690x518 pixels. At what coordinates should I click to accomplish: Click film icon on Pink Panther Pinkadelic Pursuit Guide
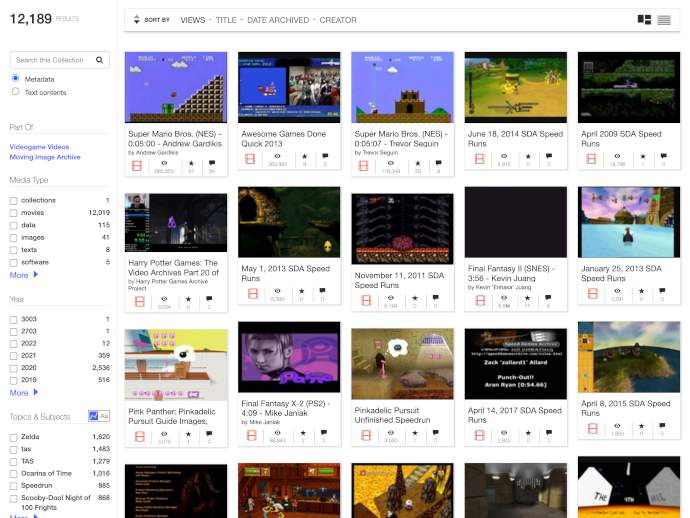pyautogui.click(x=139, y=437)
